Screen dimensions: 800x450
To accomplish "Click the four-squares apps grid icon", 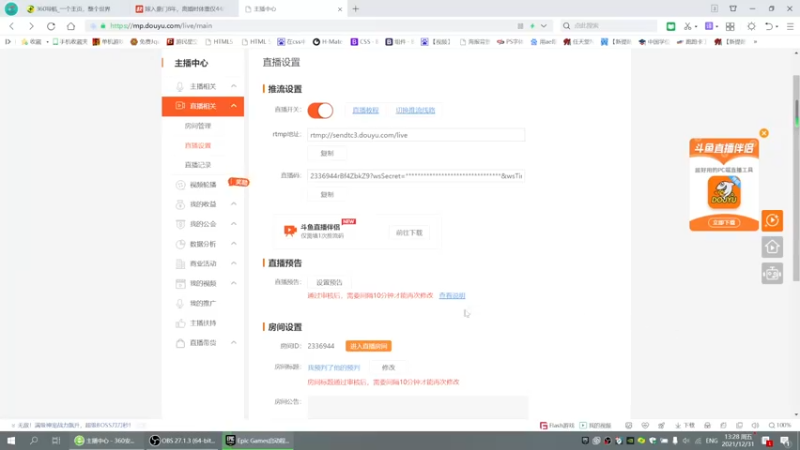I will [x=730, y=26].
